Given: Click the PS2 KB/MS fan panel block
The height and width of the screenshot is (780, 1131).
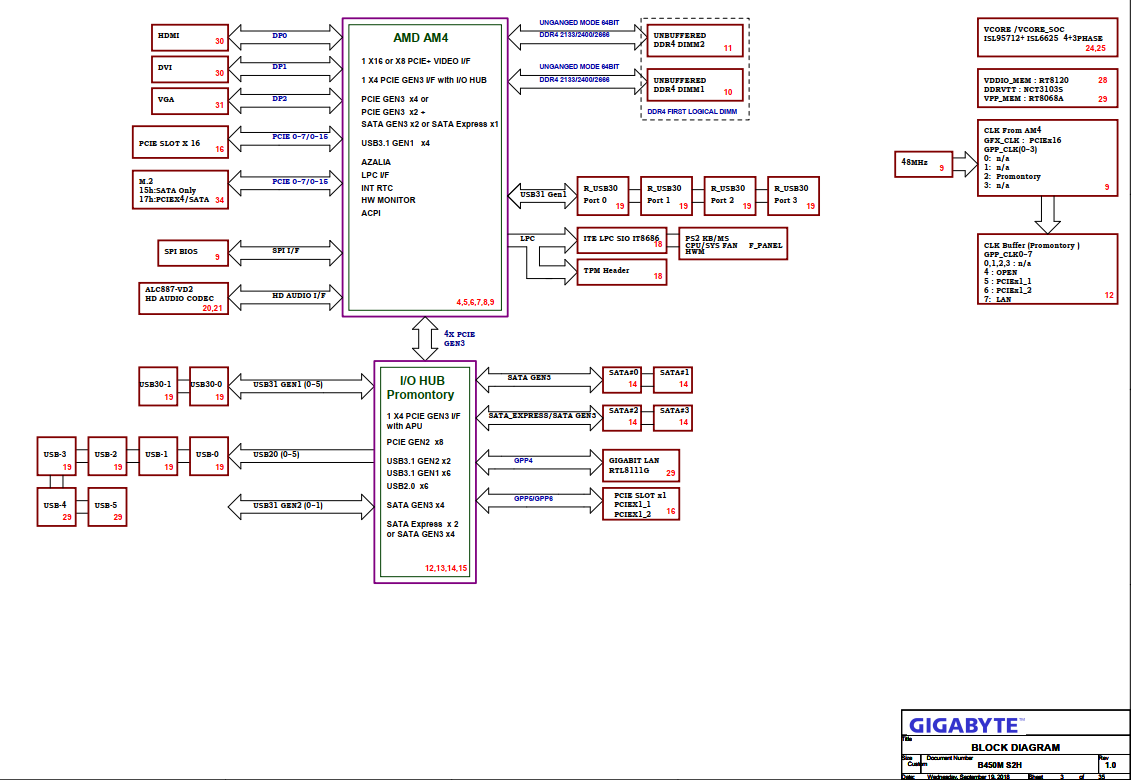Looking at the screenshot, I should pos(733,244).
